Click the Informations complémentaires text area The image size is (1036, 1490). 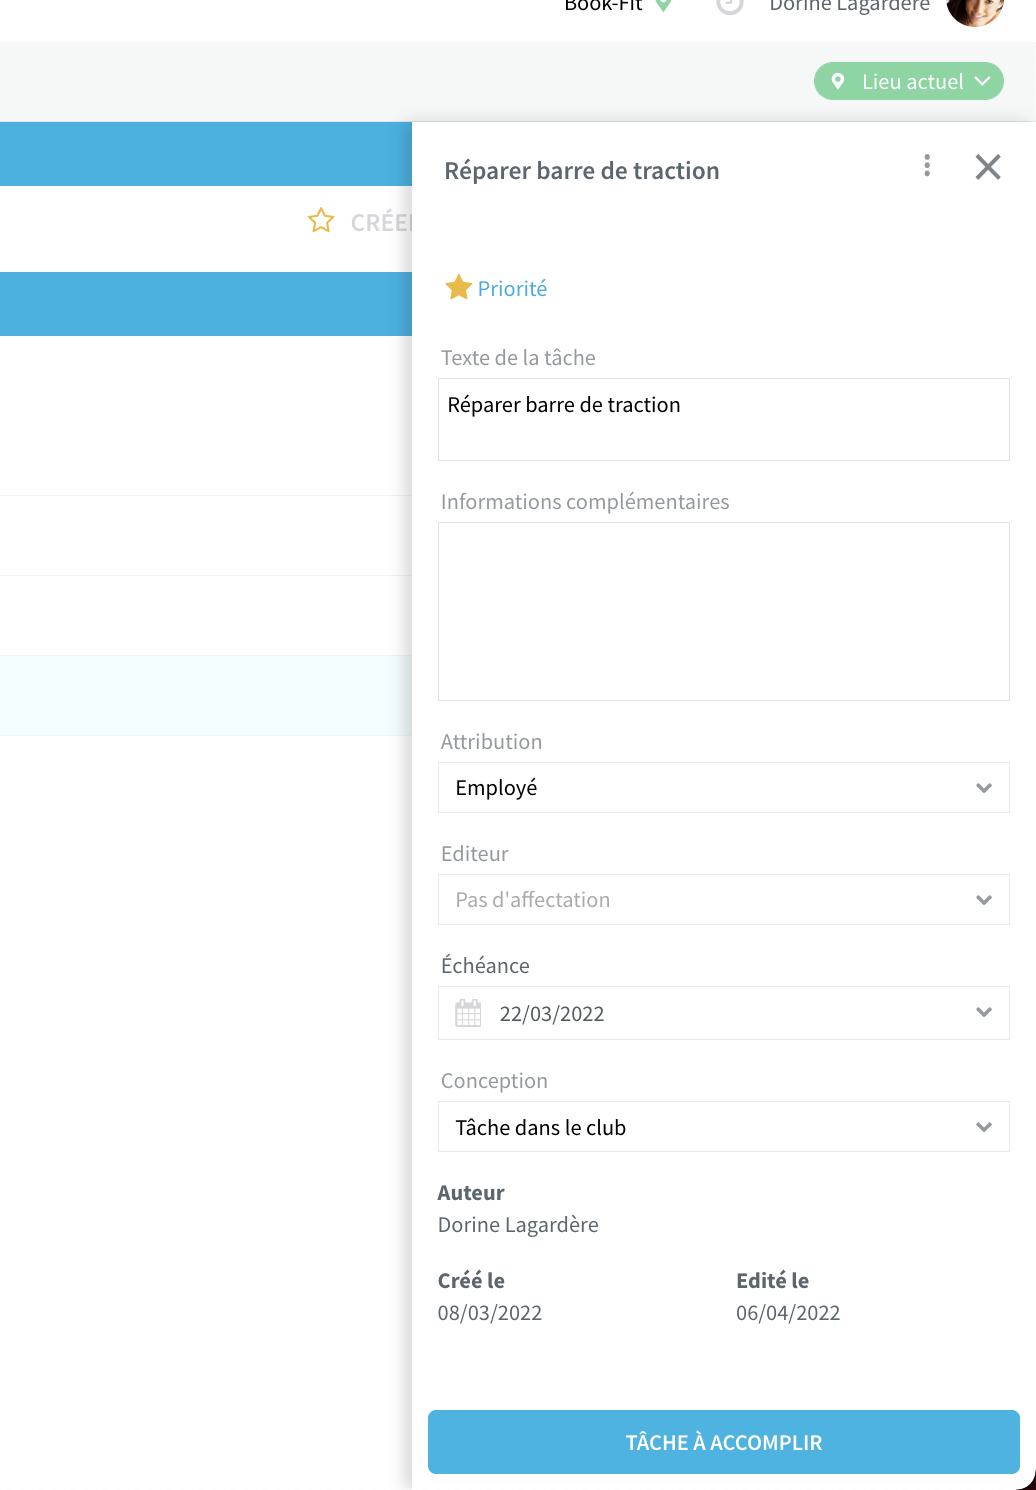(x=724, y=611)
